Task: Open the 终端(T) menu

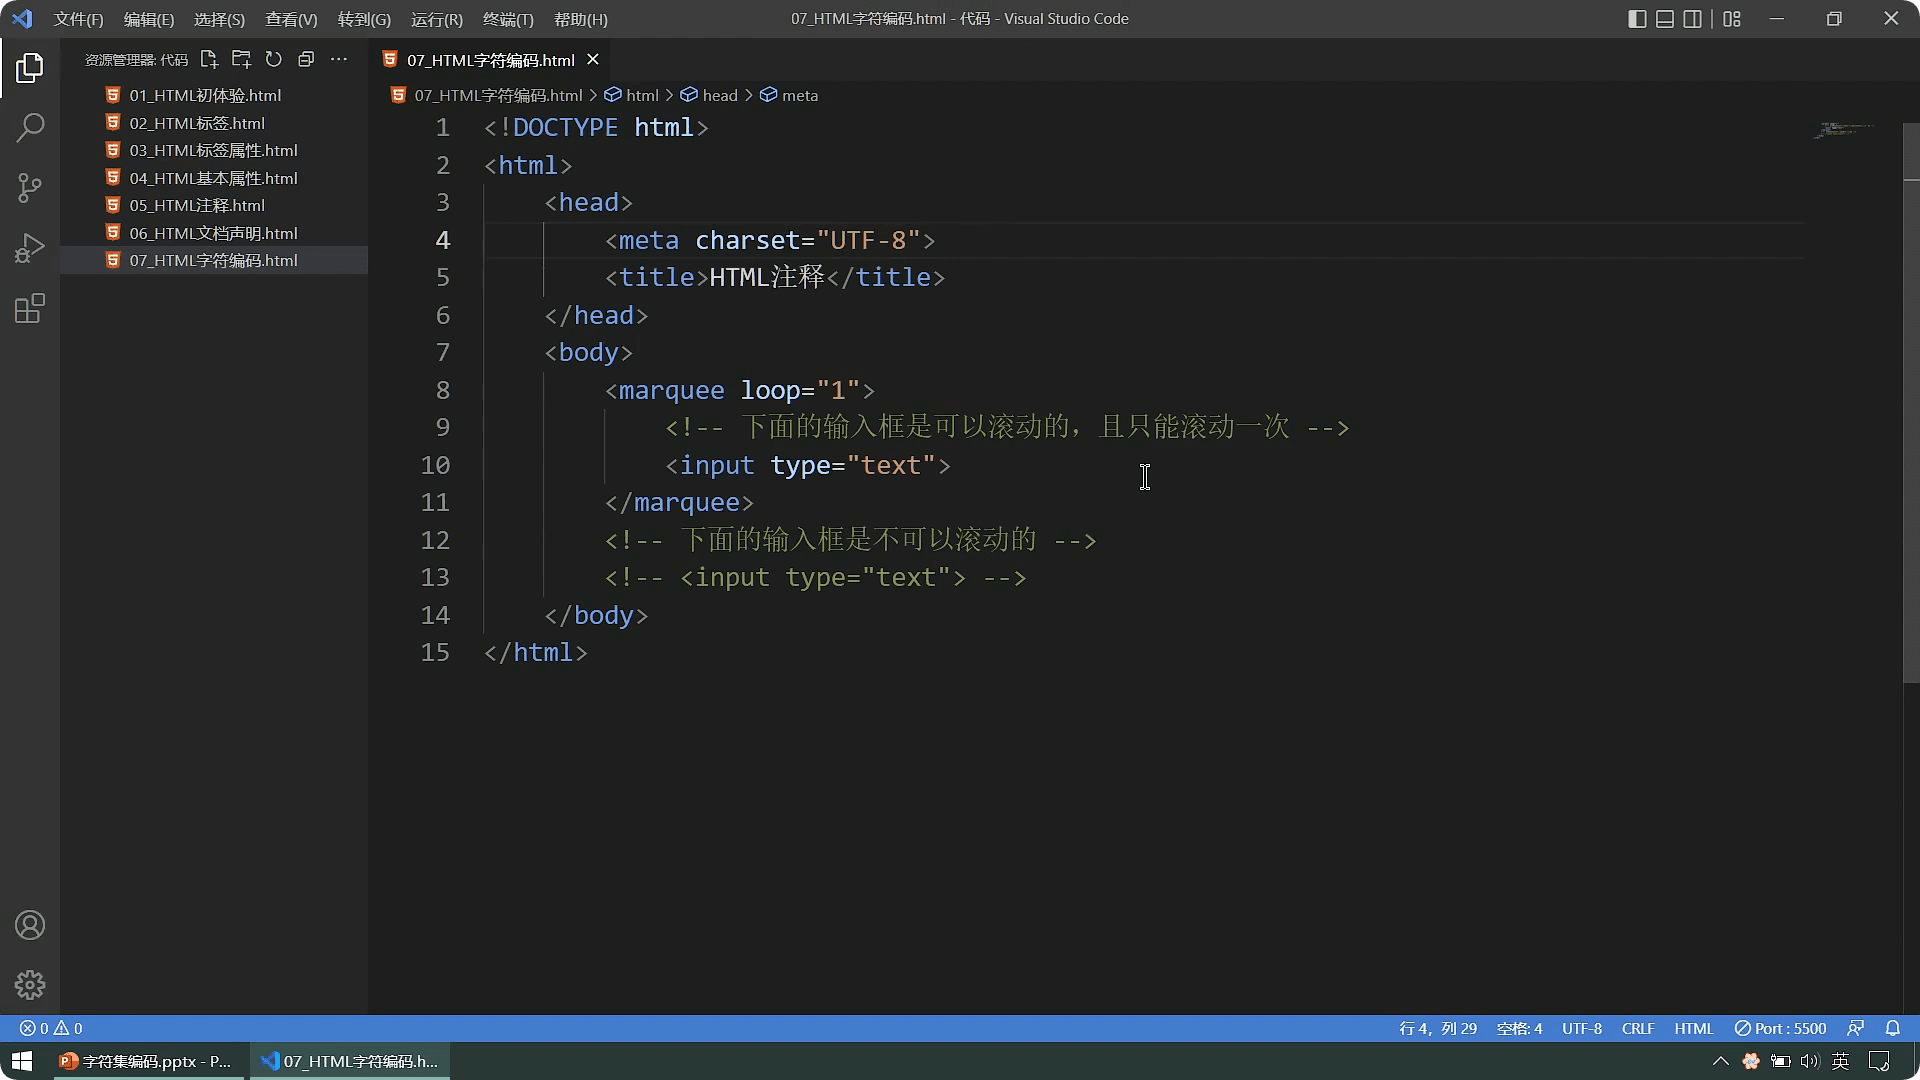Action: (x=508, y=19)
